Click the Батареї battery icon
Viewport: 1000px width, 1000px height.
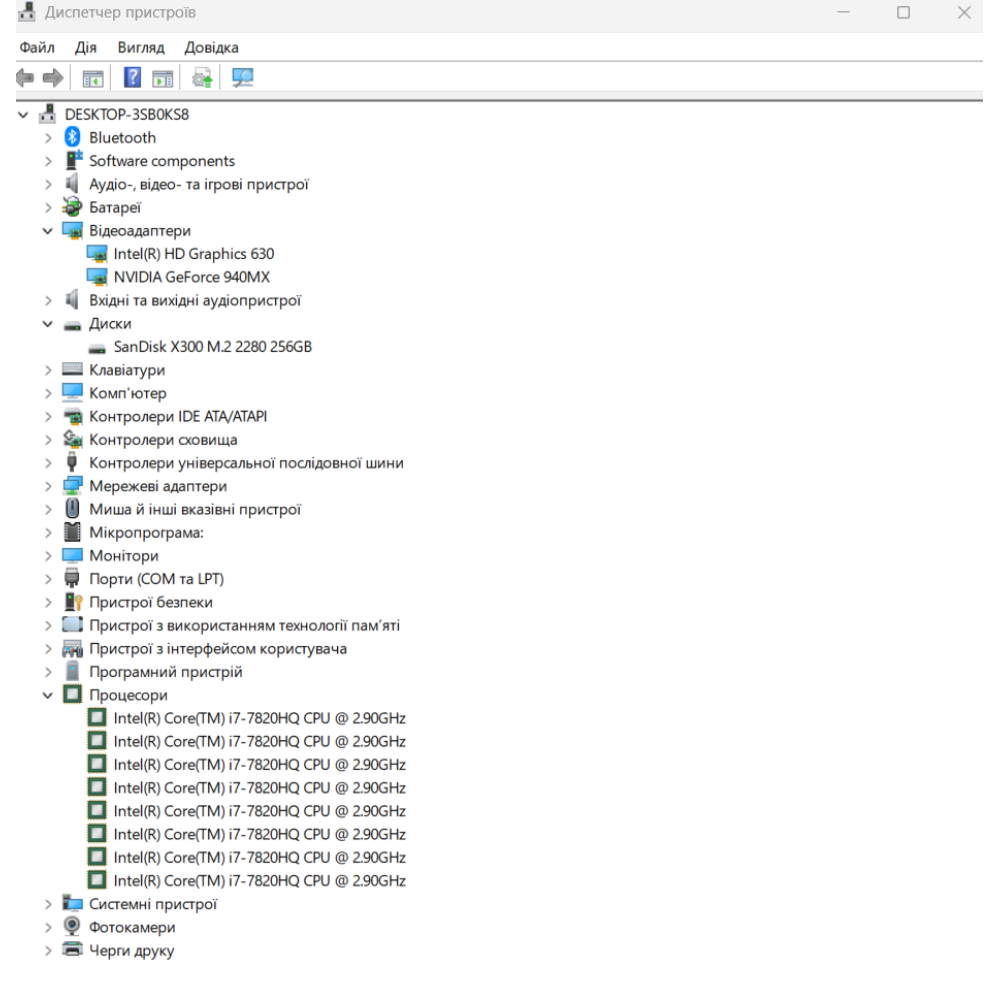tap(72, 208)
